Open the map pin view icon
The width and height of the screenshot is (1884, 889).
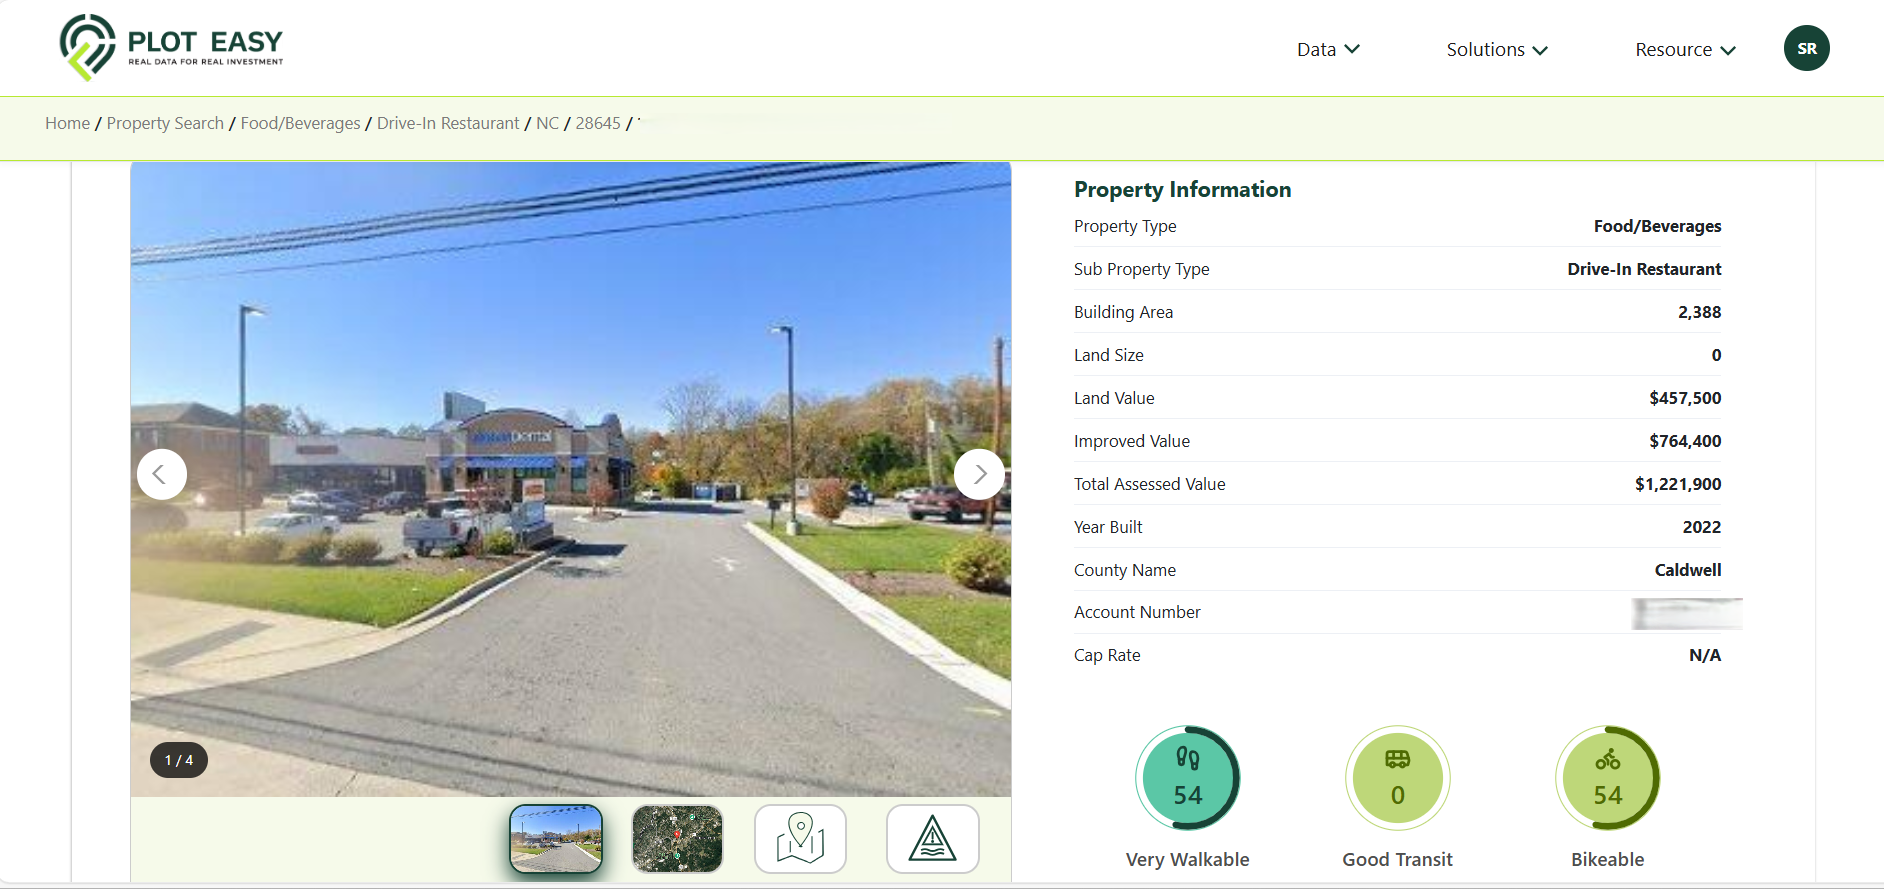point(800,839)
